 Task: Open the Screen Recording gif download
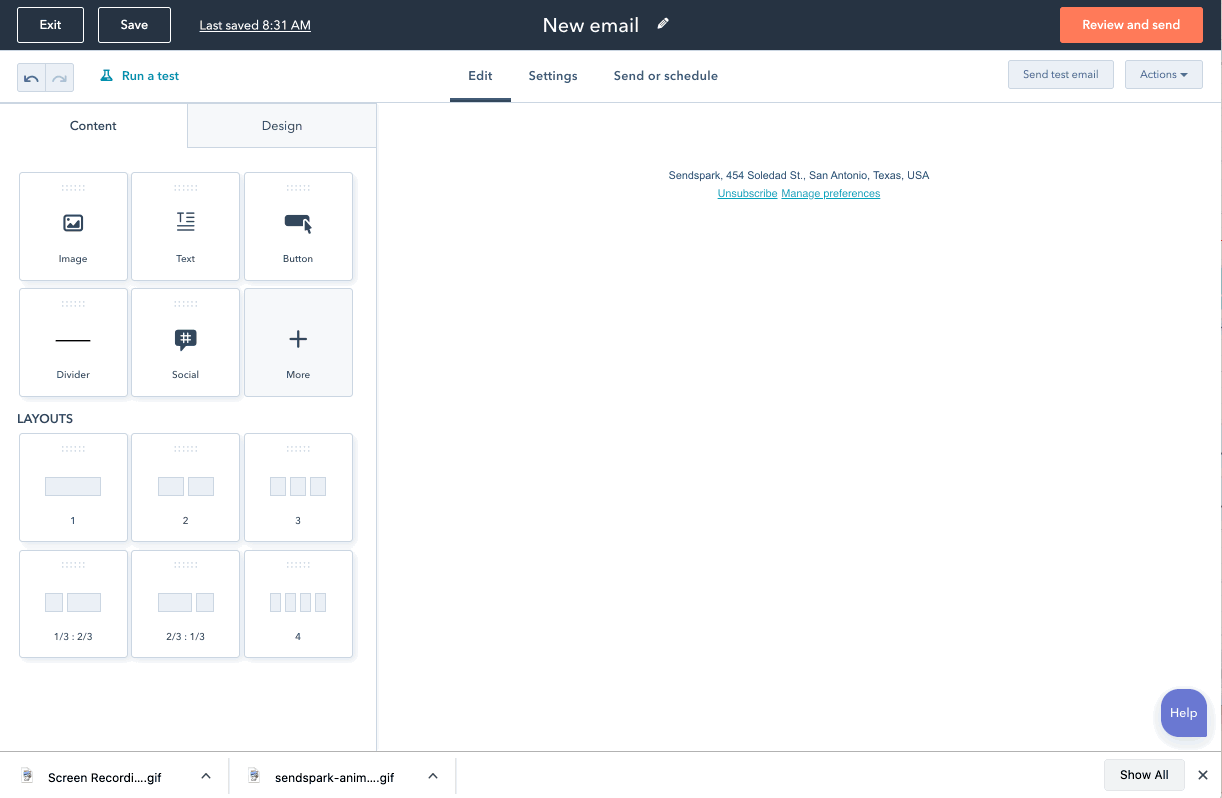(x=104, y=777)
